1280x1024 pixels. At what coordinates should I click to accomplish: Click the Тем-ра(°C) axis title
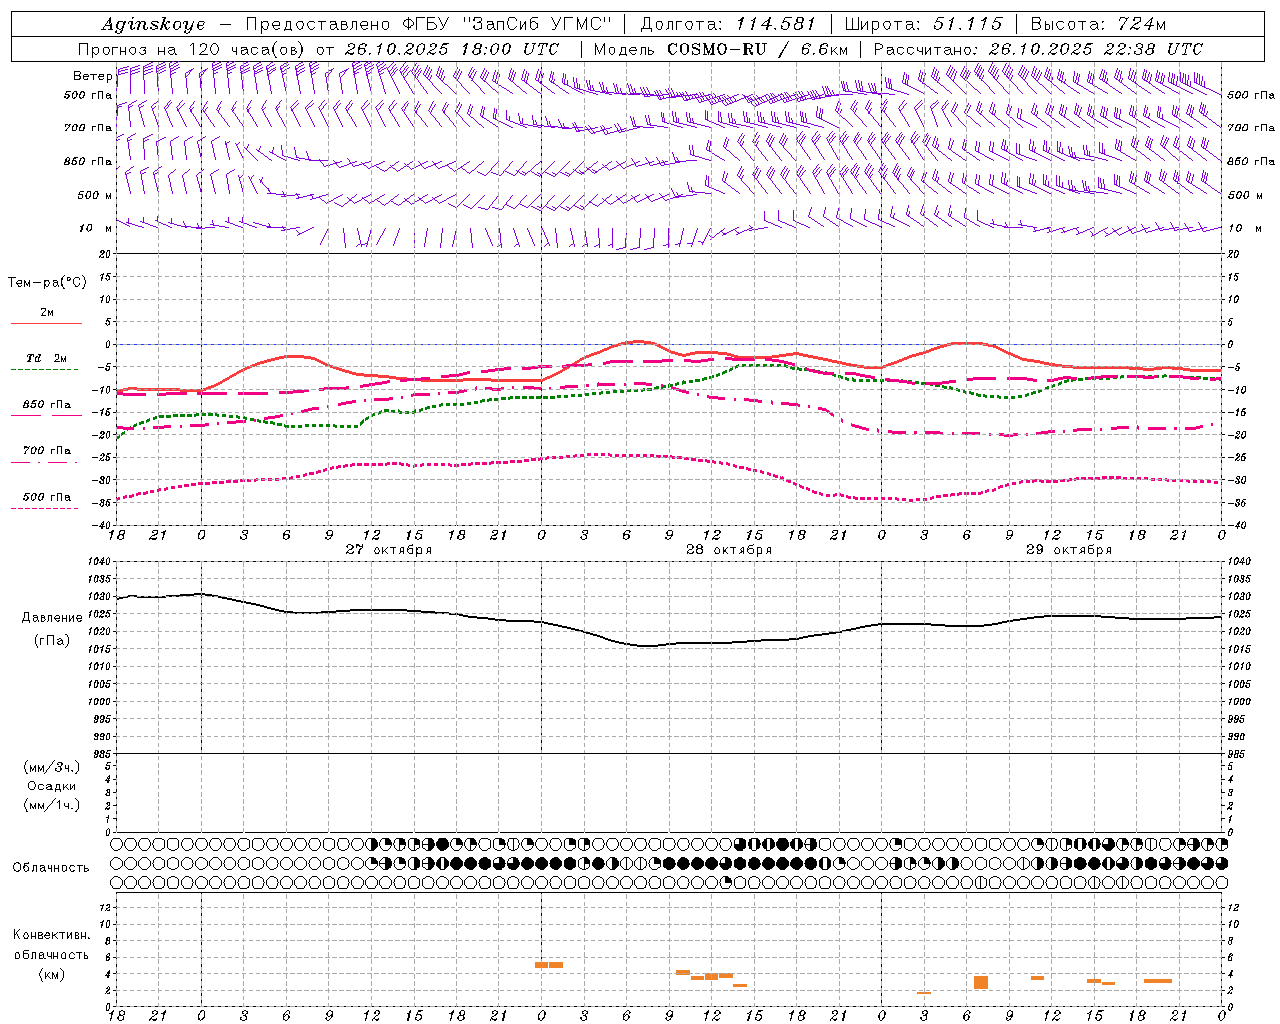(x=47, y=283)
